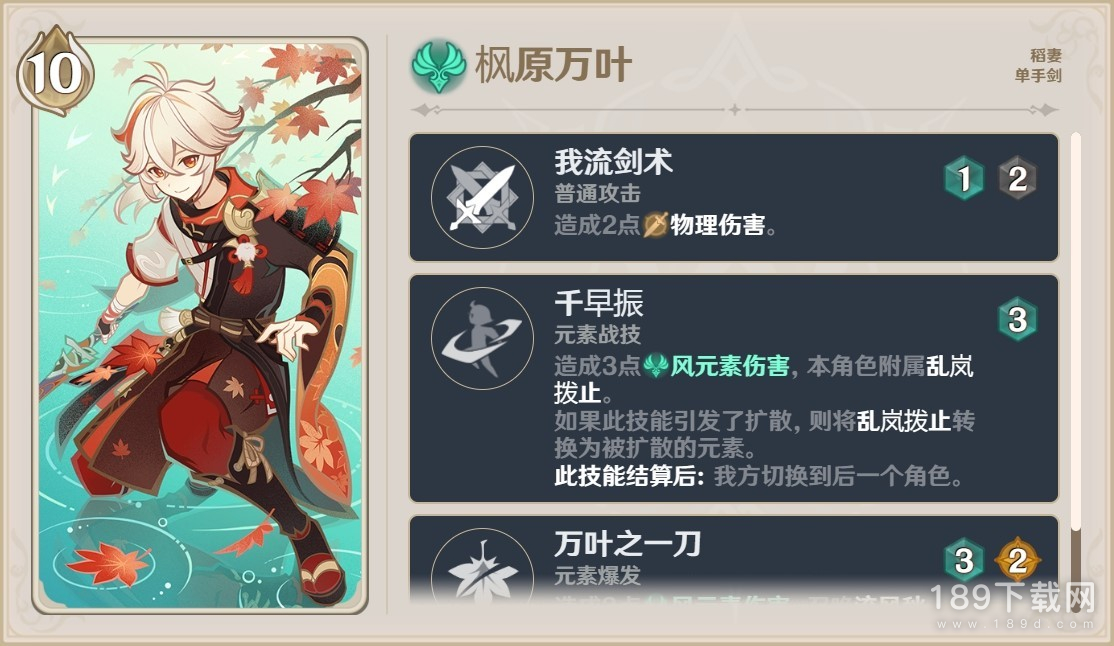The width and height of the screenshot is (1114, 646).
Task: Click the teal cost 3 die of 万叶之一刀
Action: 964,560
